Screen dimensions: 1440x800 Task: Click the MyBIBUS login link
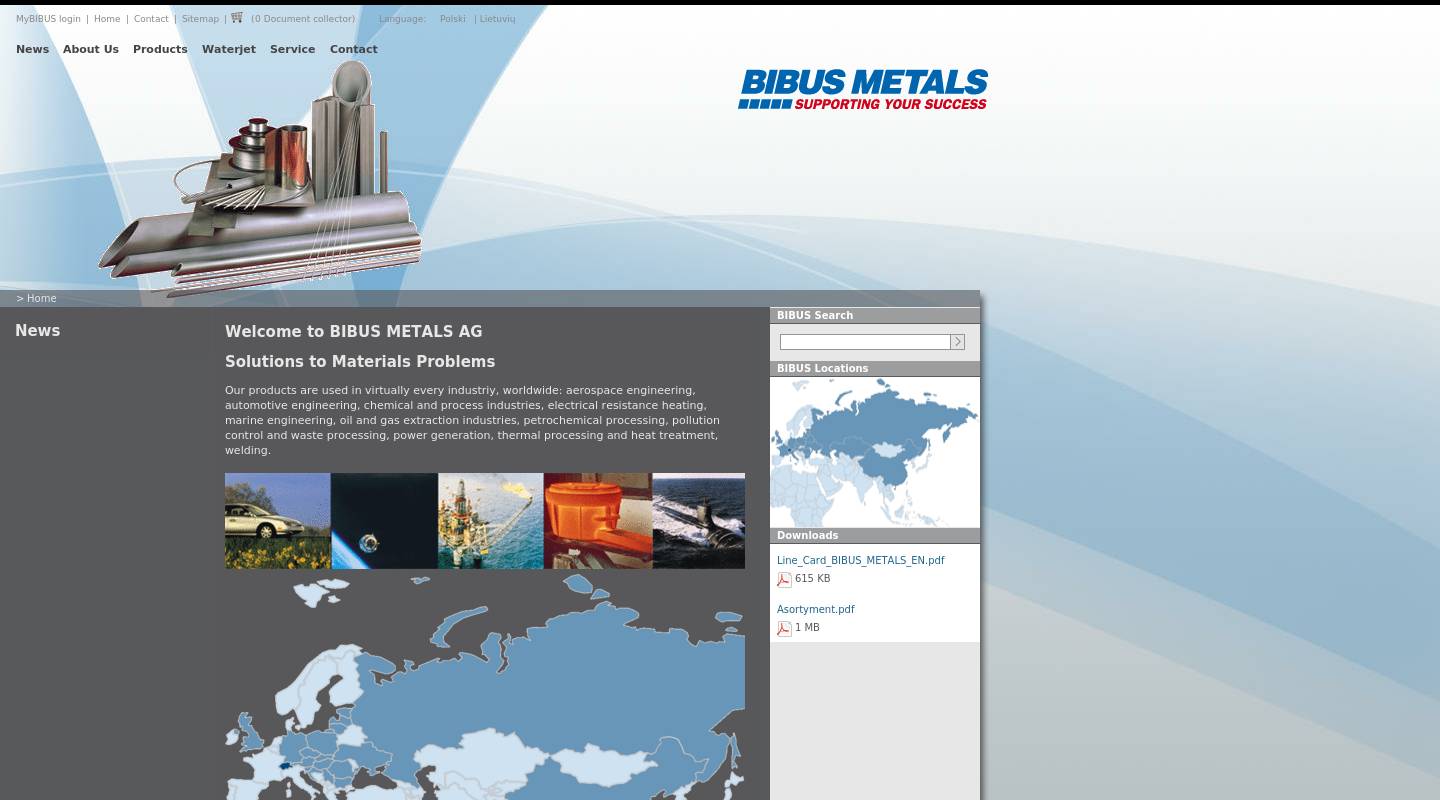(x=48, y=19)
